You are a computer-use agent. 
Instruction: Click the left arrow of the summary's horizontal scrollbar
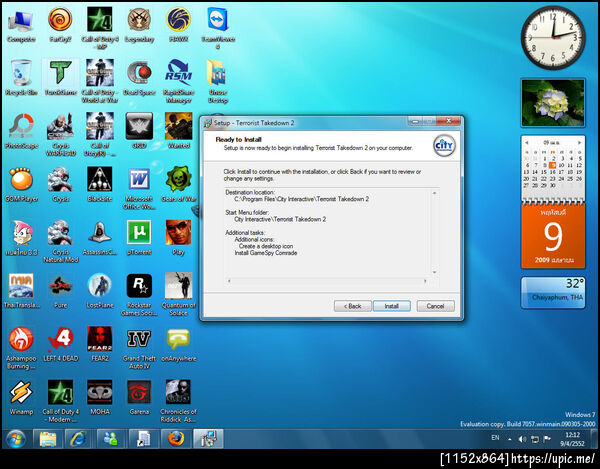point(229,281)
